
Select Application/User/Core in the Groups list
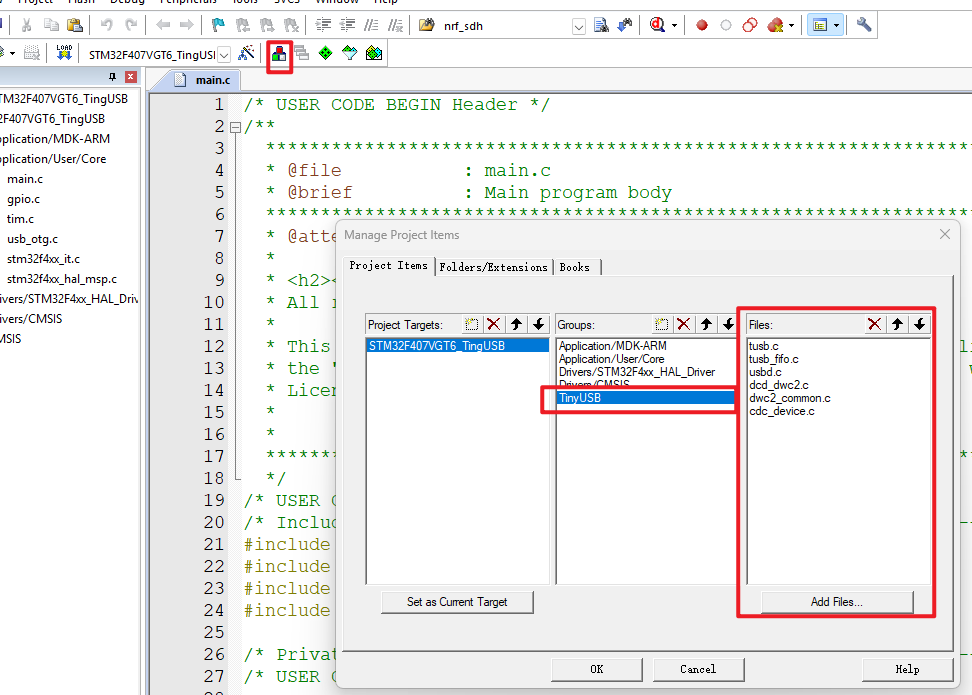pyautogui.click(x=645, y=359)
